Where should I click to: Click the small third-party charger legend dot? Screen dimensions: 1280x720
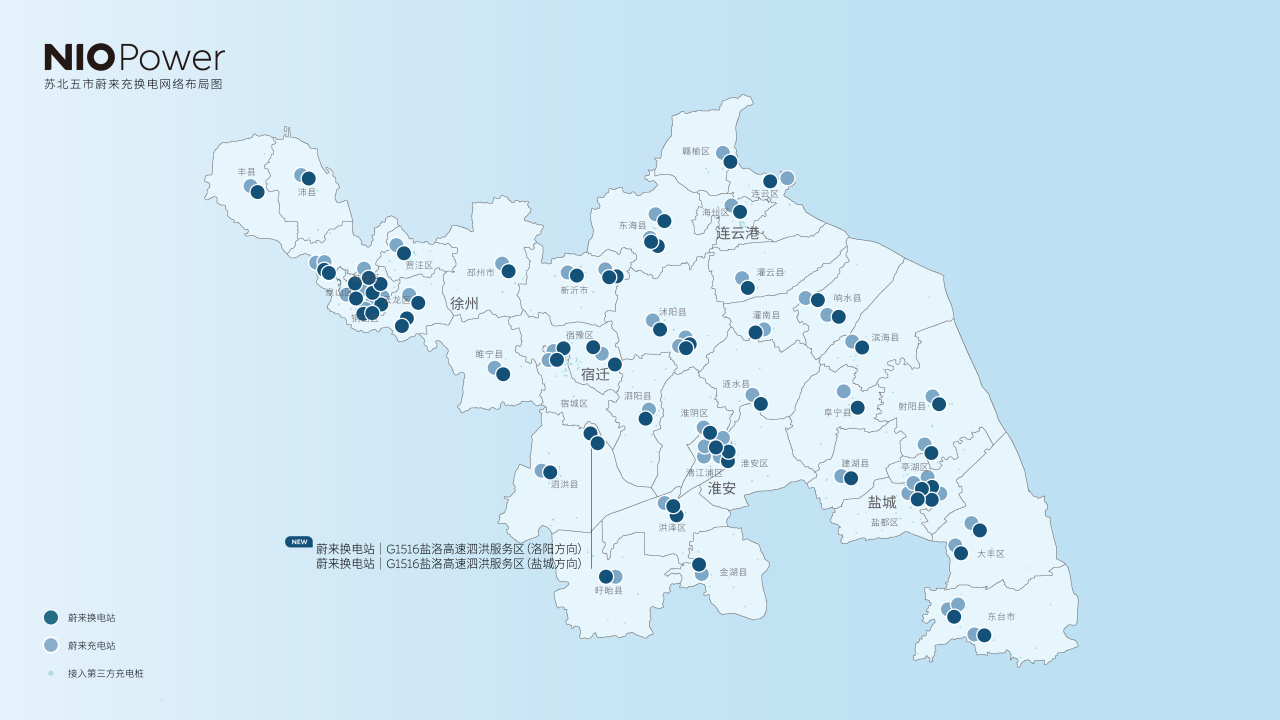click(51, 673)
